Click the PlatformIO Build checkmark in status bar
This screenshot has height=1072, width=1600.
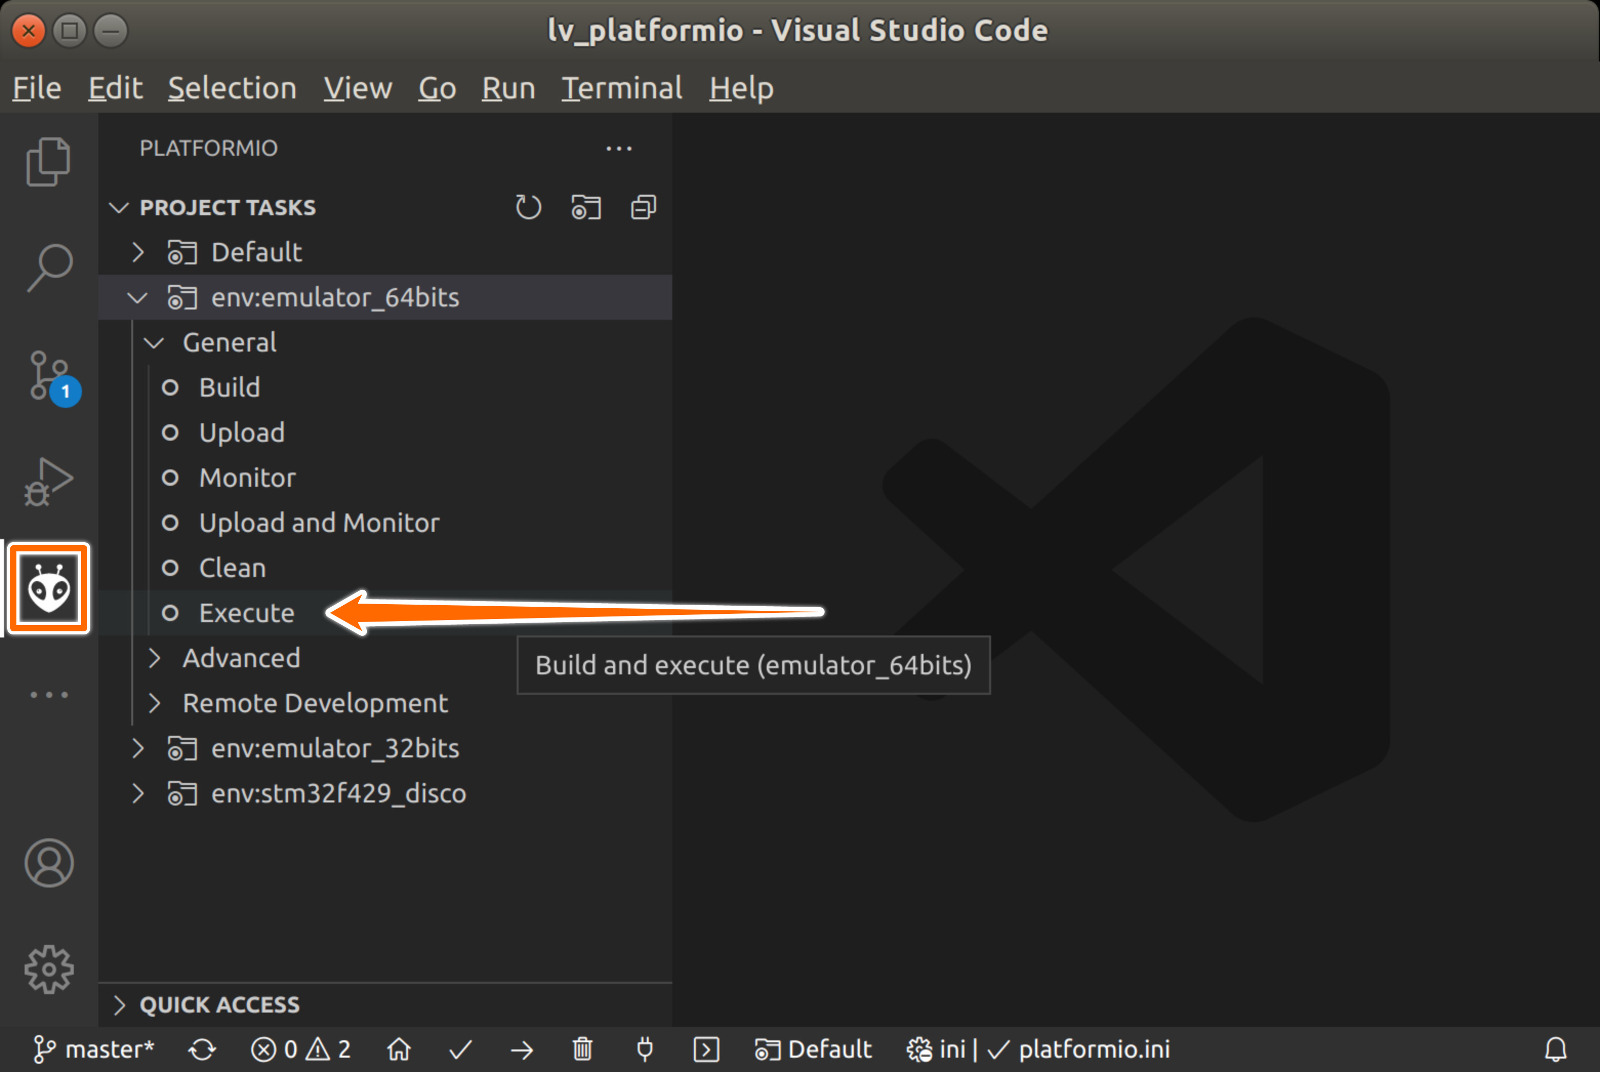pyautogui.click(x=460, y=1049)
